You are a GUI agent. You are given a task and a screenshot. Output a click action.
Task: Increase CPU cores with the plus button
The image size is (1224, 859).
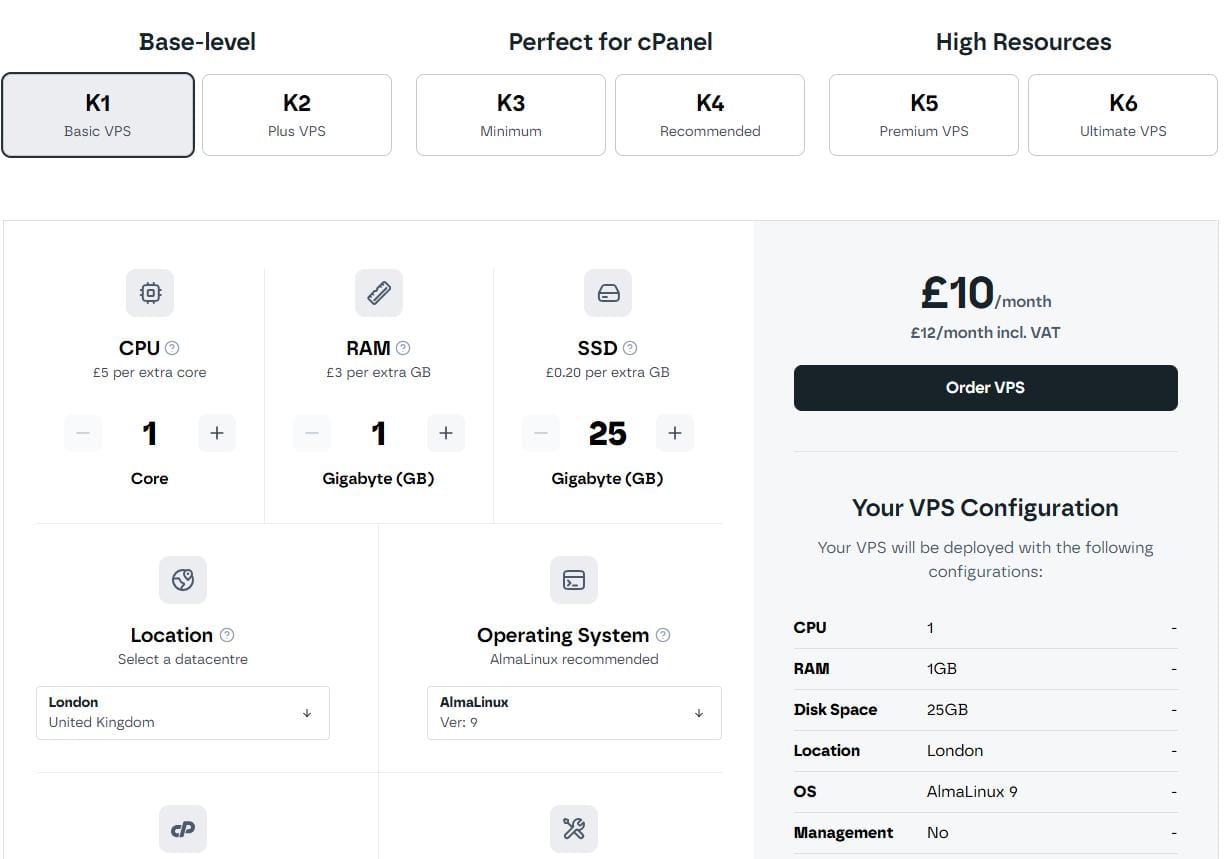click(217, 433)
